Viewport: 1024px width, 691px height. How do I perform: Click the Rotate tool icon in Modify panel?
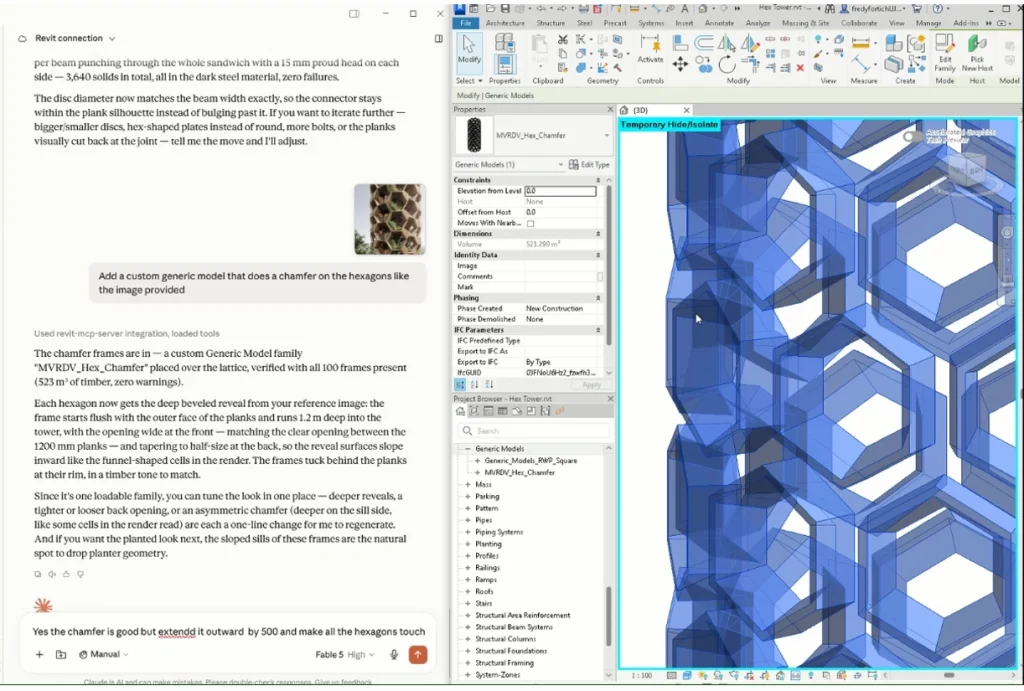point(726,64)
